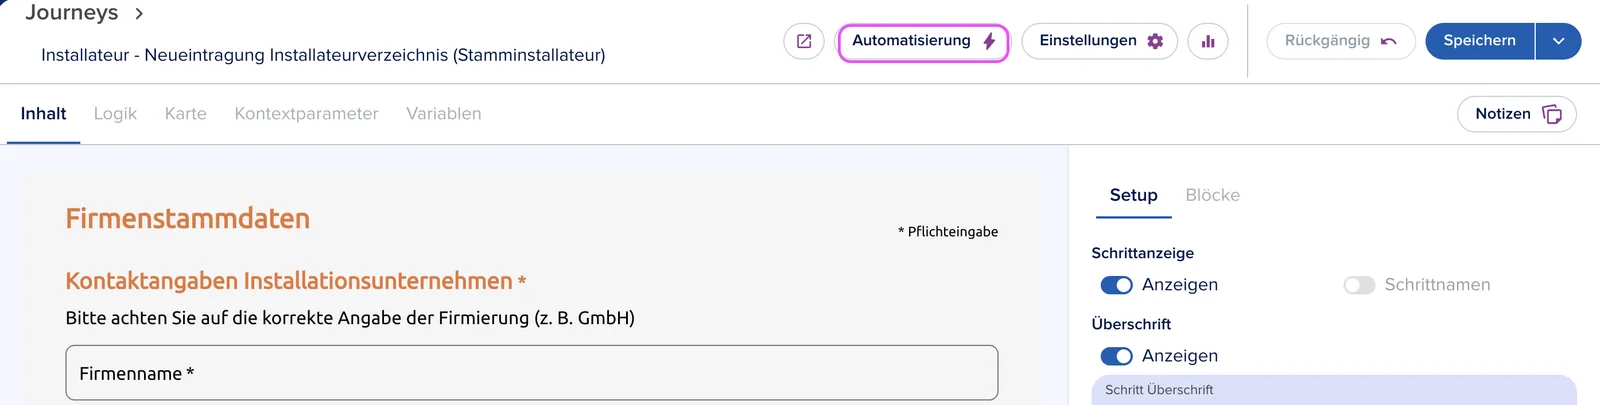Open the Variablen tab
1600x405 pixels.
443,114
